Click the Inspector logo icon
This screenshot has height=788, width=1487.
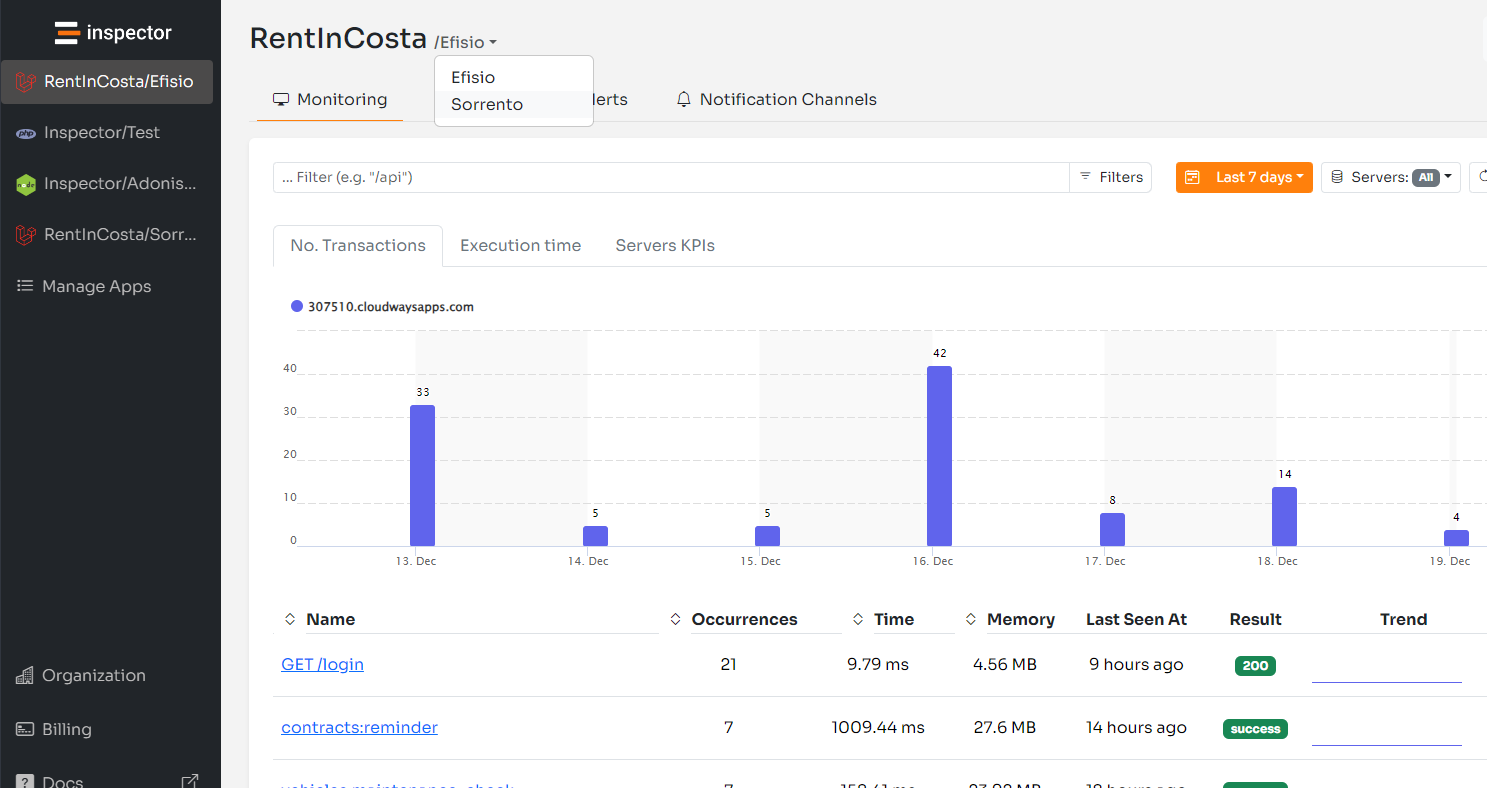tap(67, 33)
